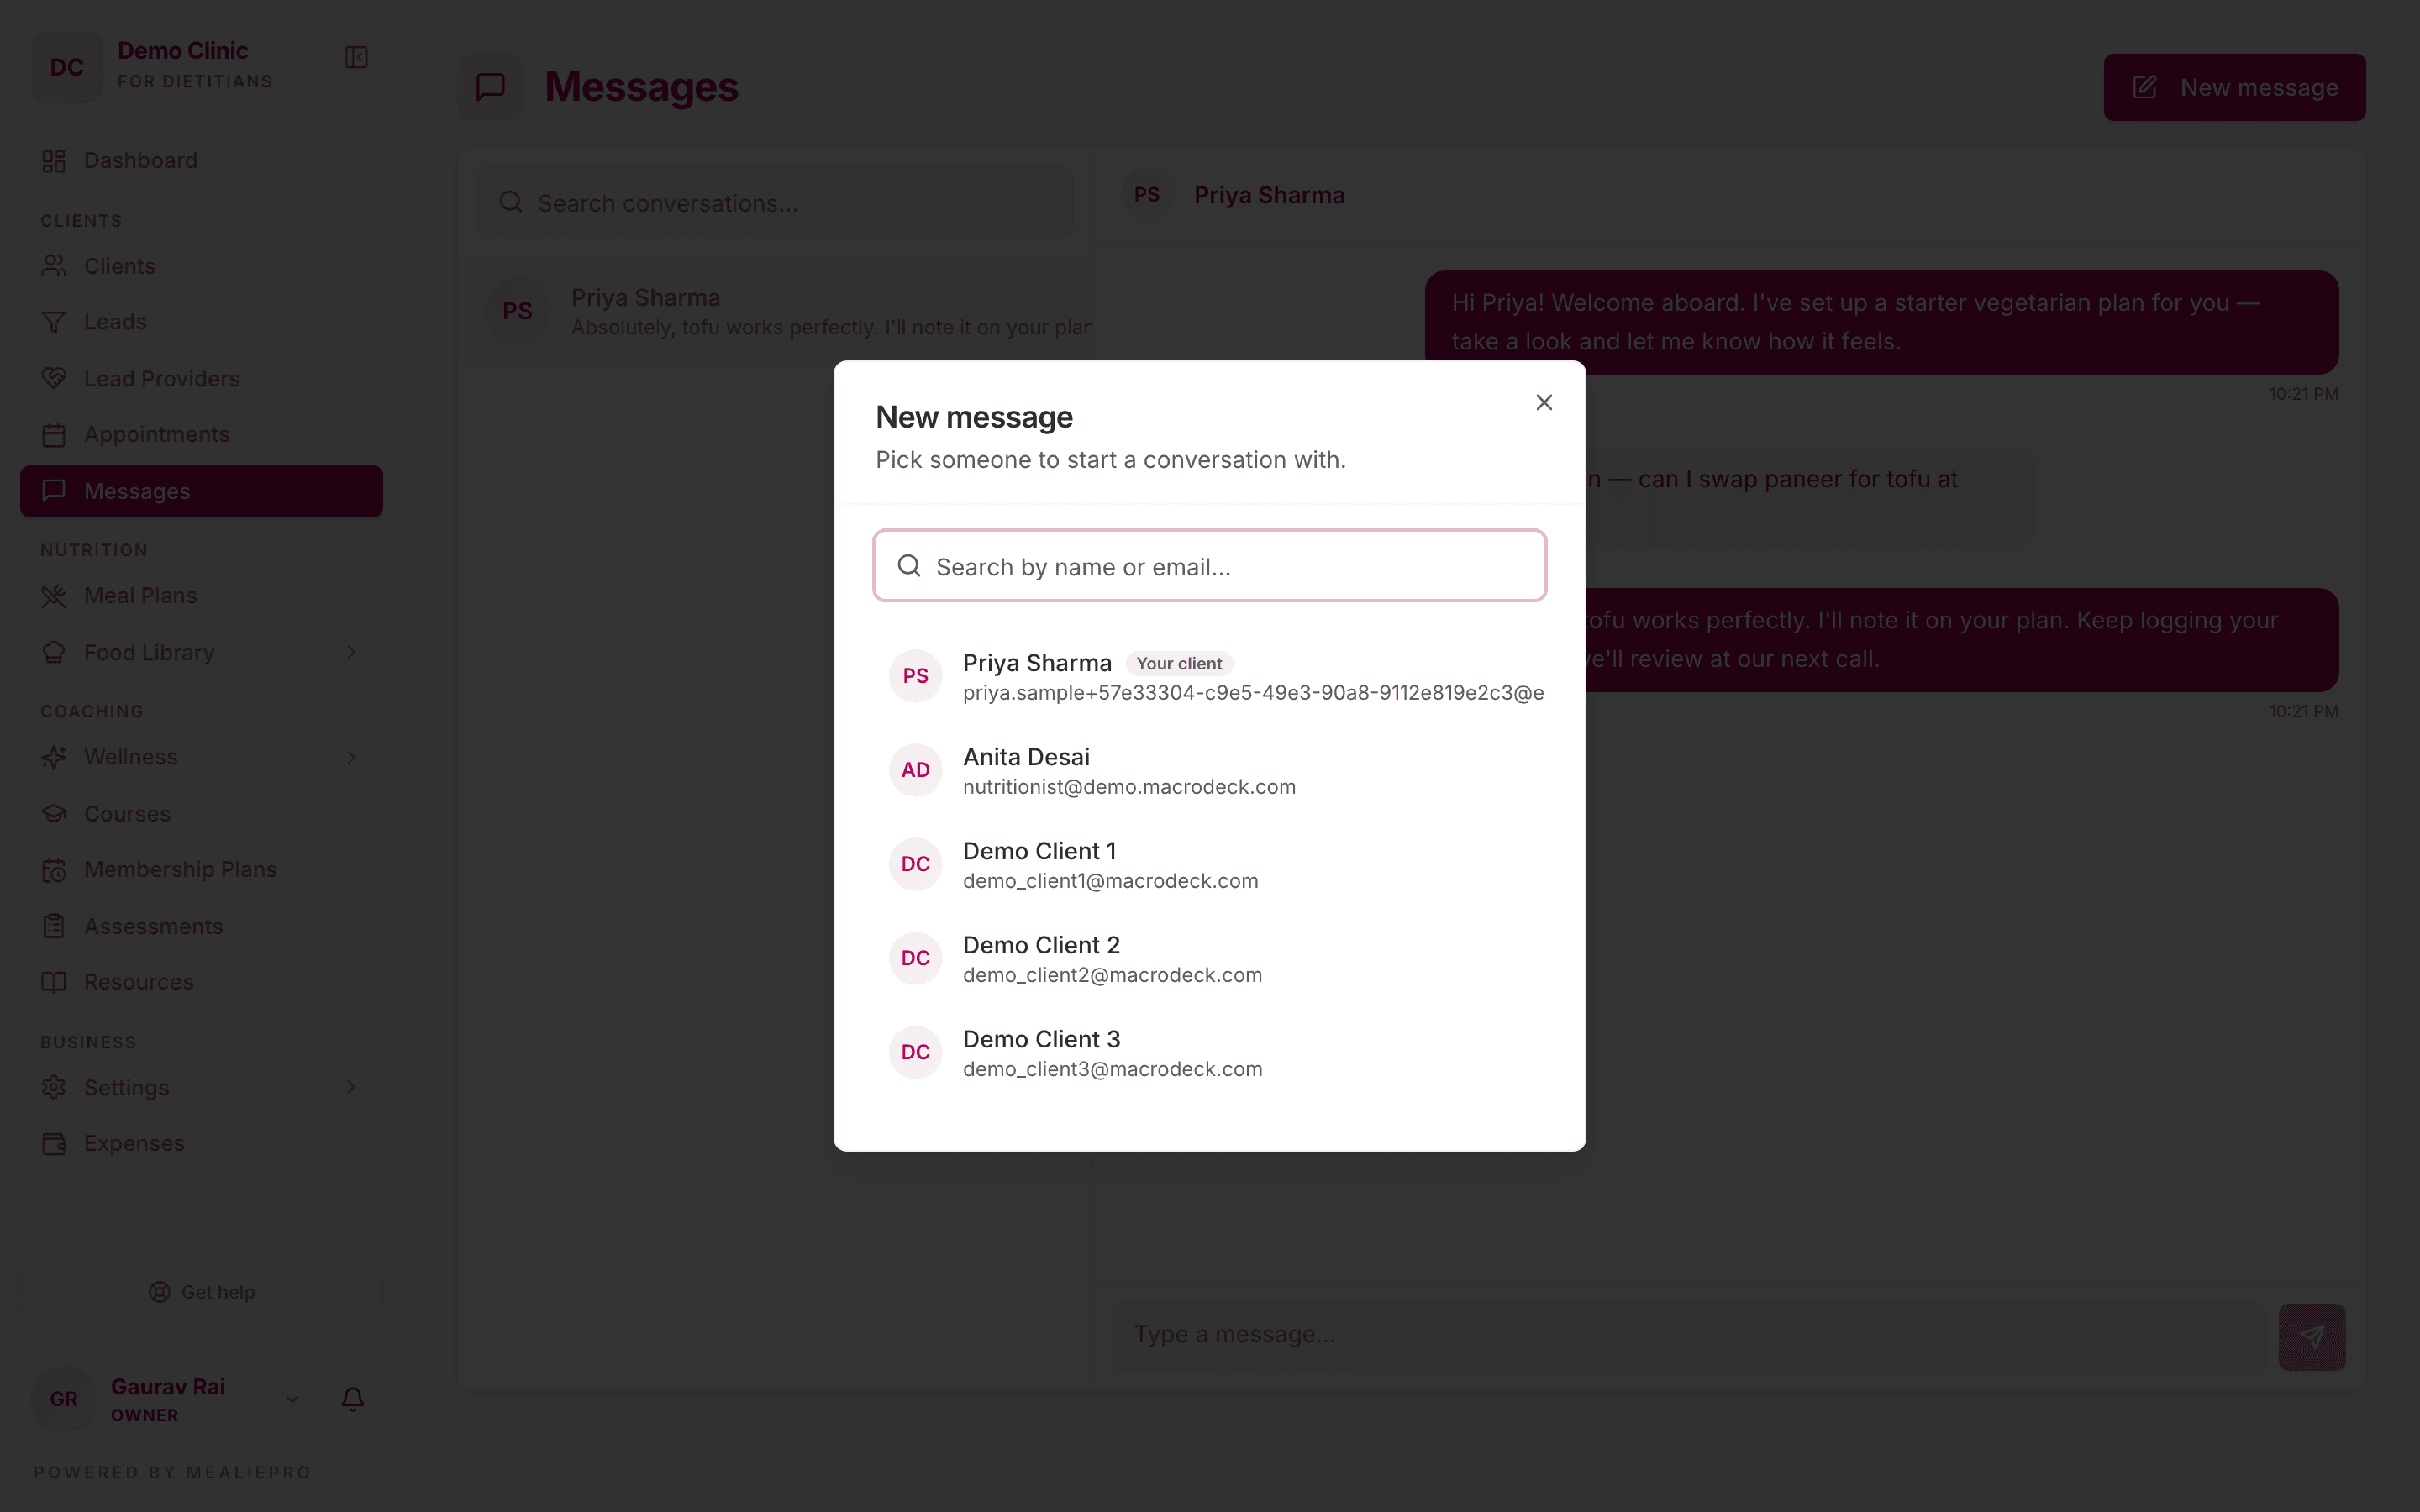Viewport: 2420px width, 1512px height.
Task: Click the Type a message field
Action: [x=1690, y=1335]
